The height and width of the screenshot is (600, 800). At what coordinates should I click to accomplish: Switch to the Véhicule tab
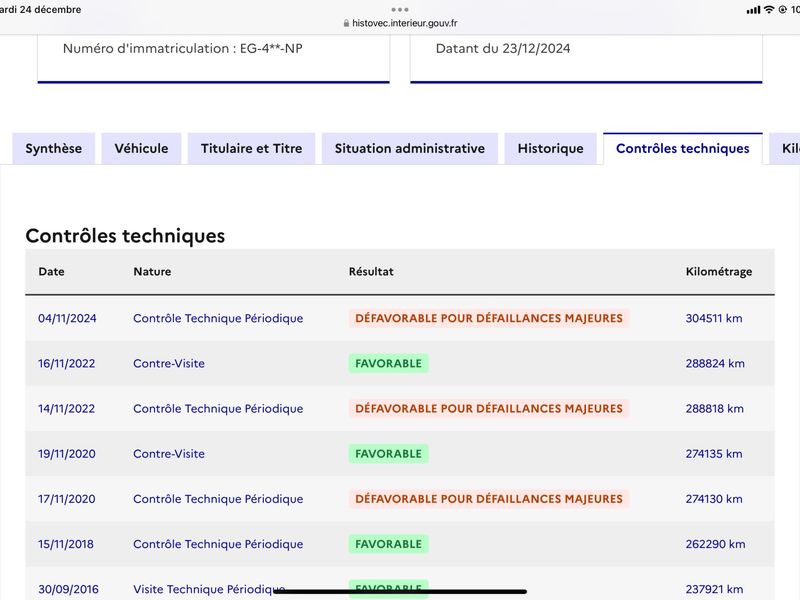tap(141, 148)
